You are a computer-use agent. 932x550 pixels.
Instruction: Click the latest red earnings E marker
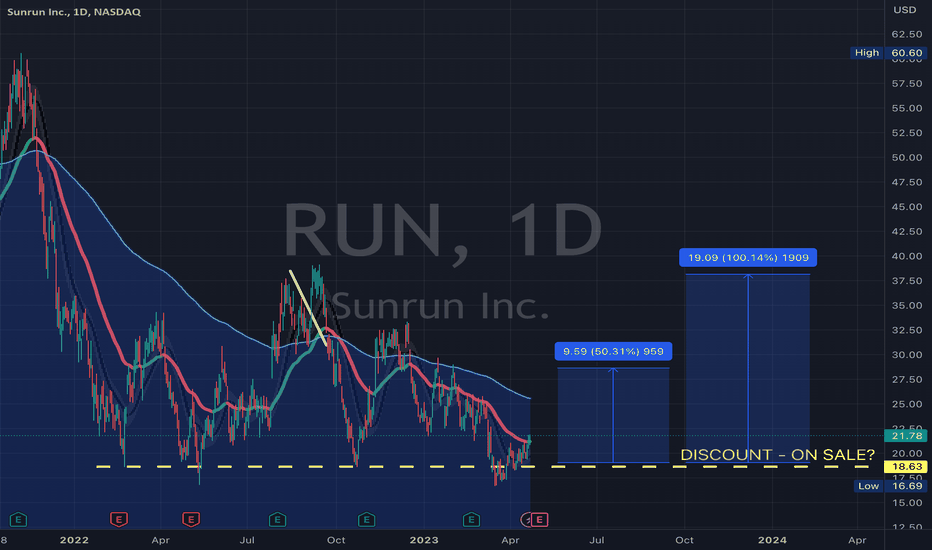[539, 520]
